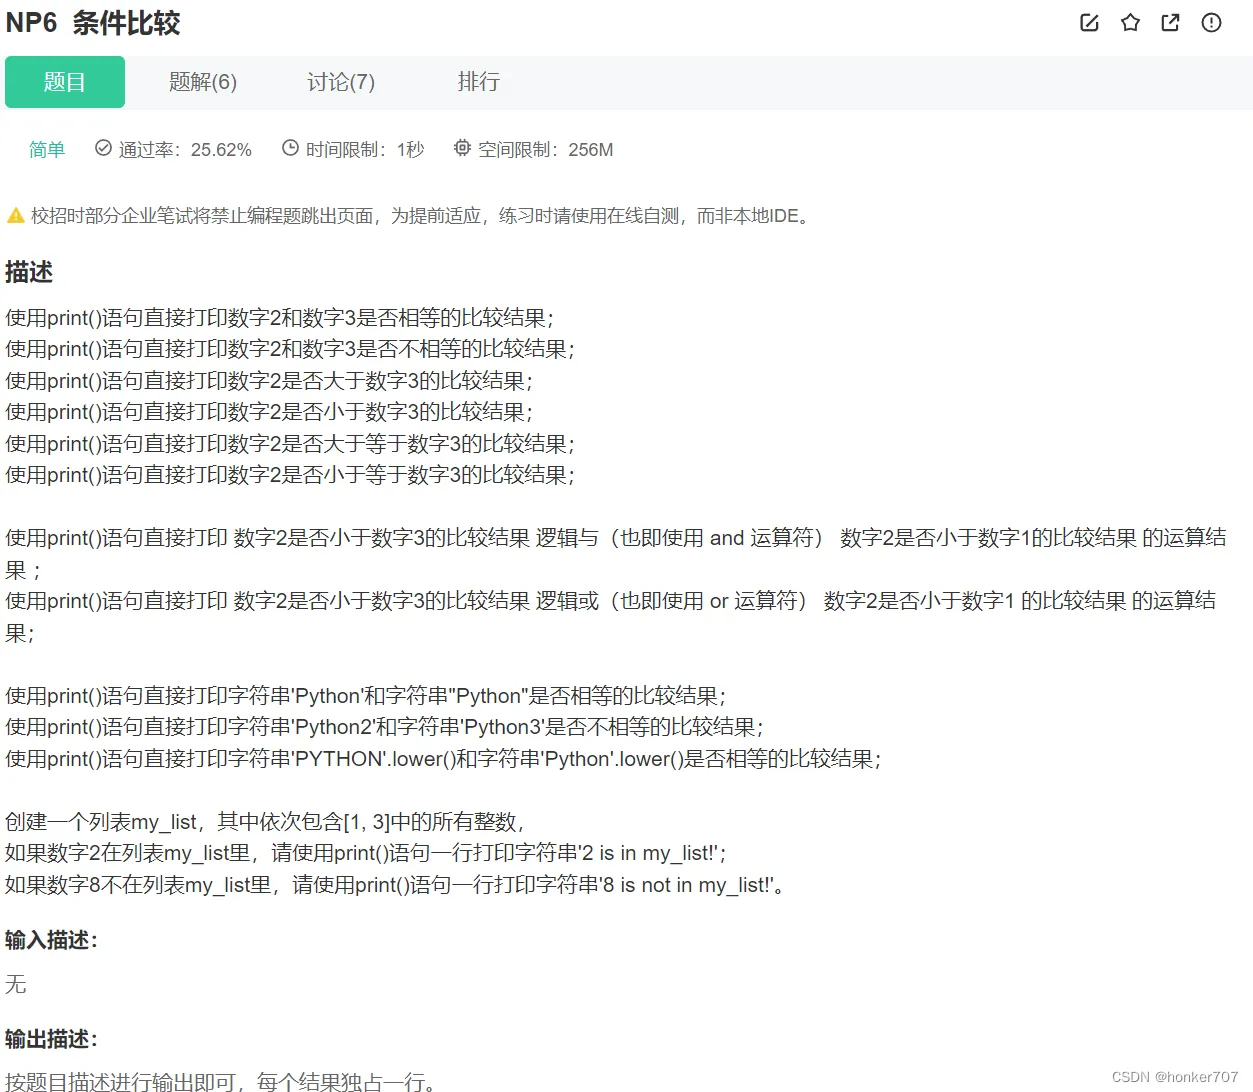This screenshot has width=1253, height=1092.
Task: Switch to the 题解(6) tab
Action: (203, 82)
